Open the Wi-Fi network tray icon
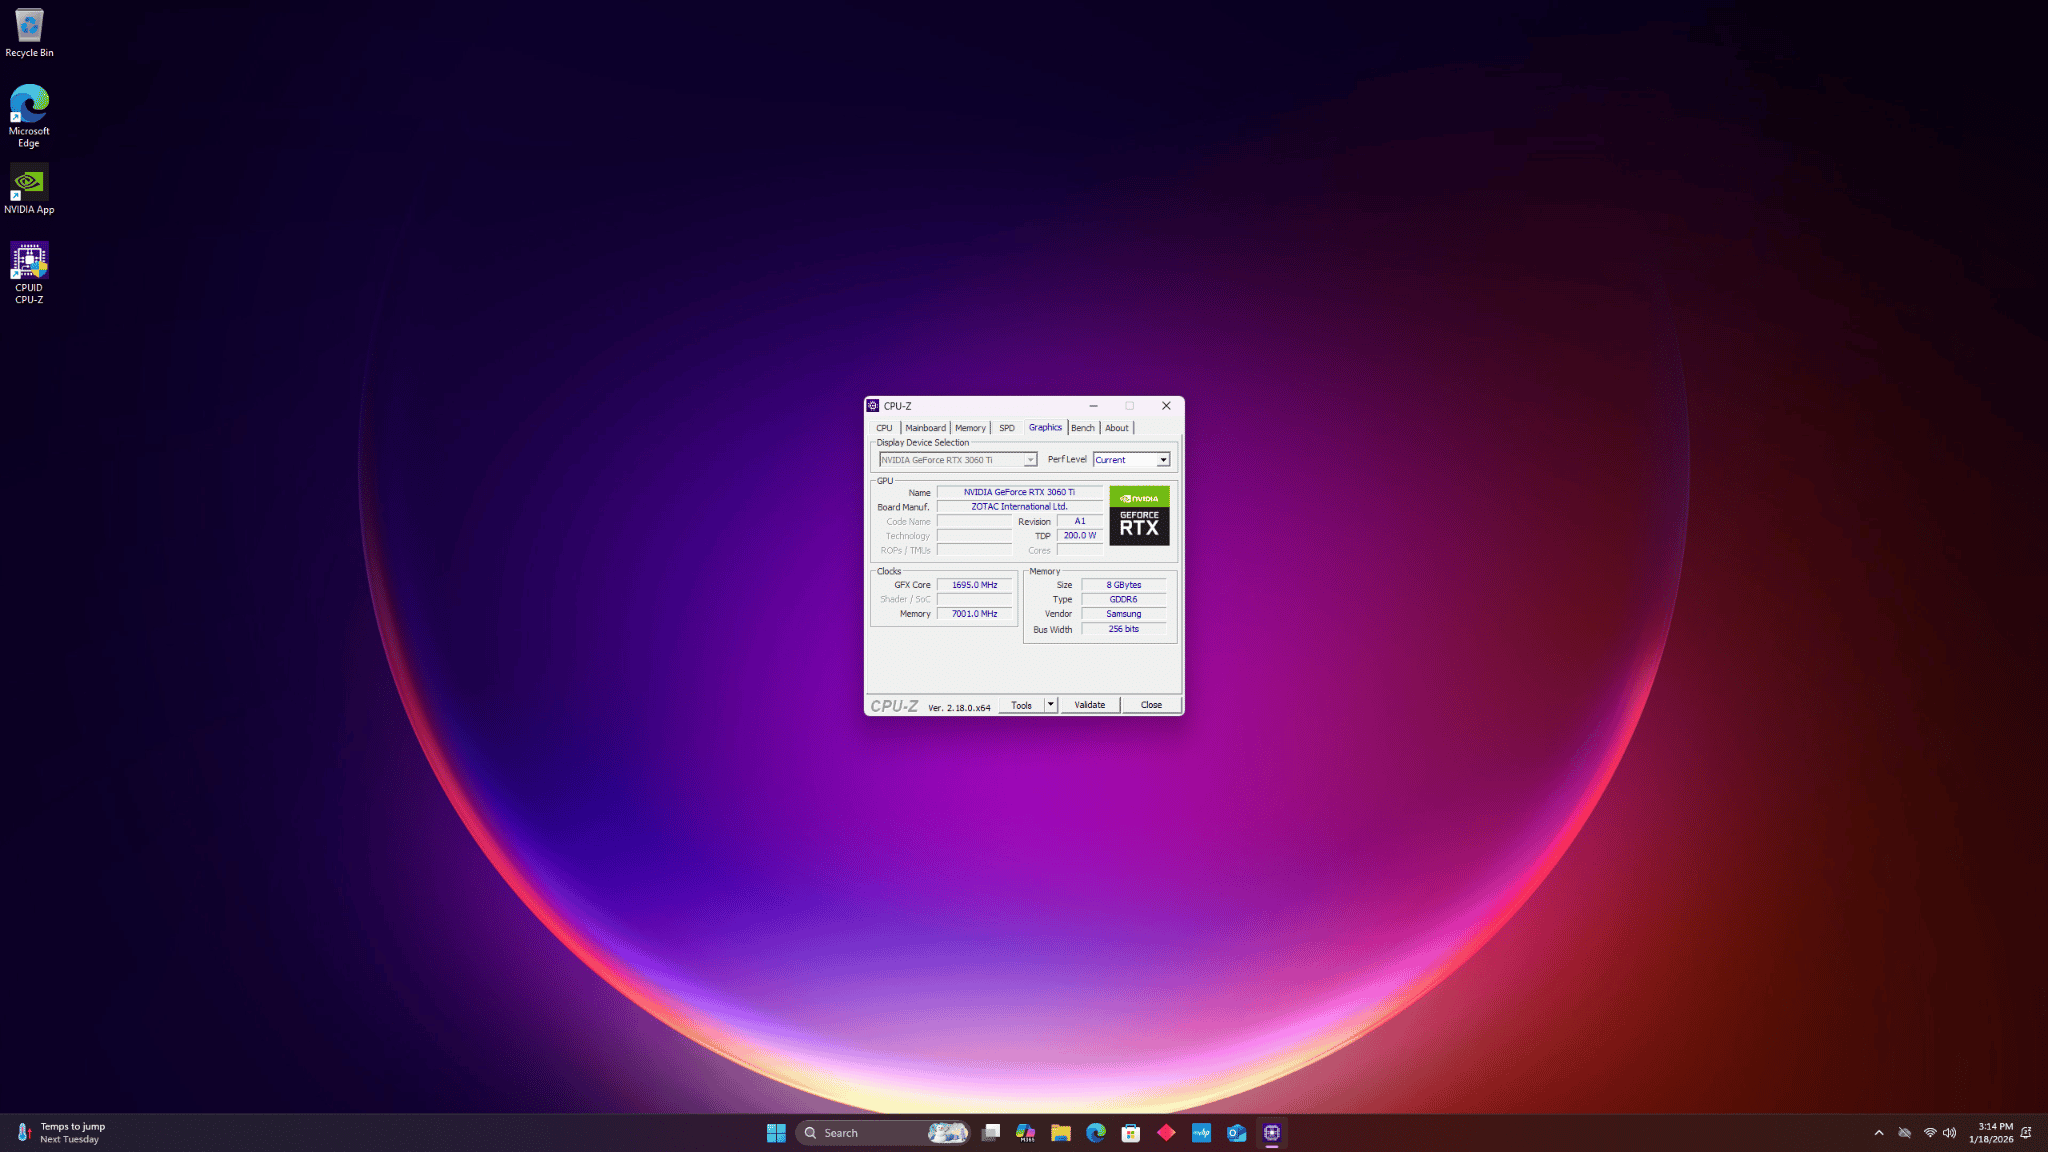 (x=1930, y=1133)
